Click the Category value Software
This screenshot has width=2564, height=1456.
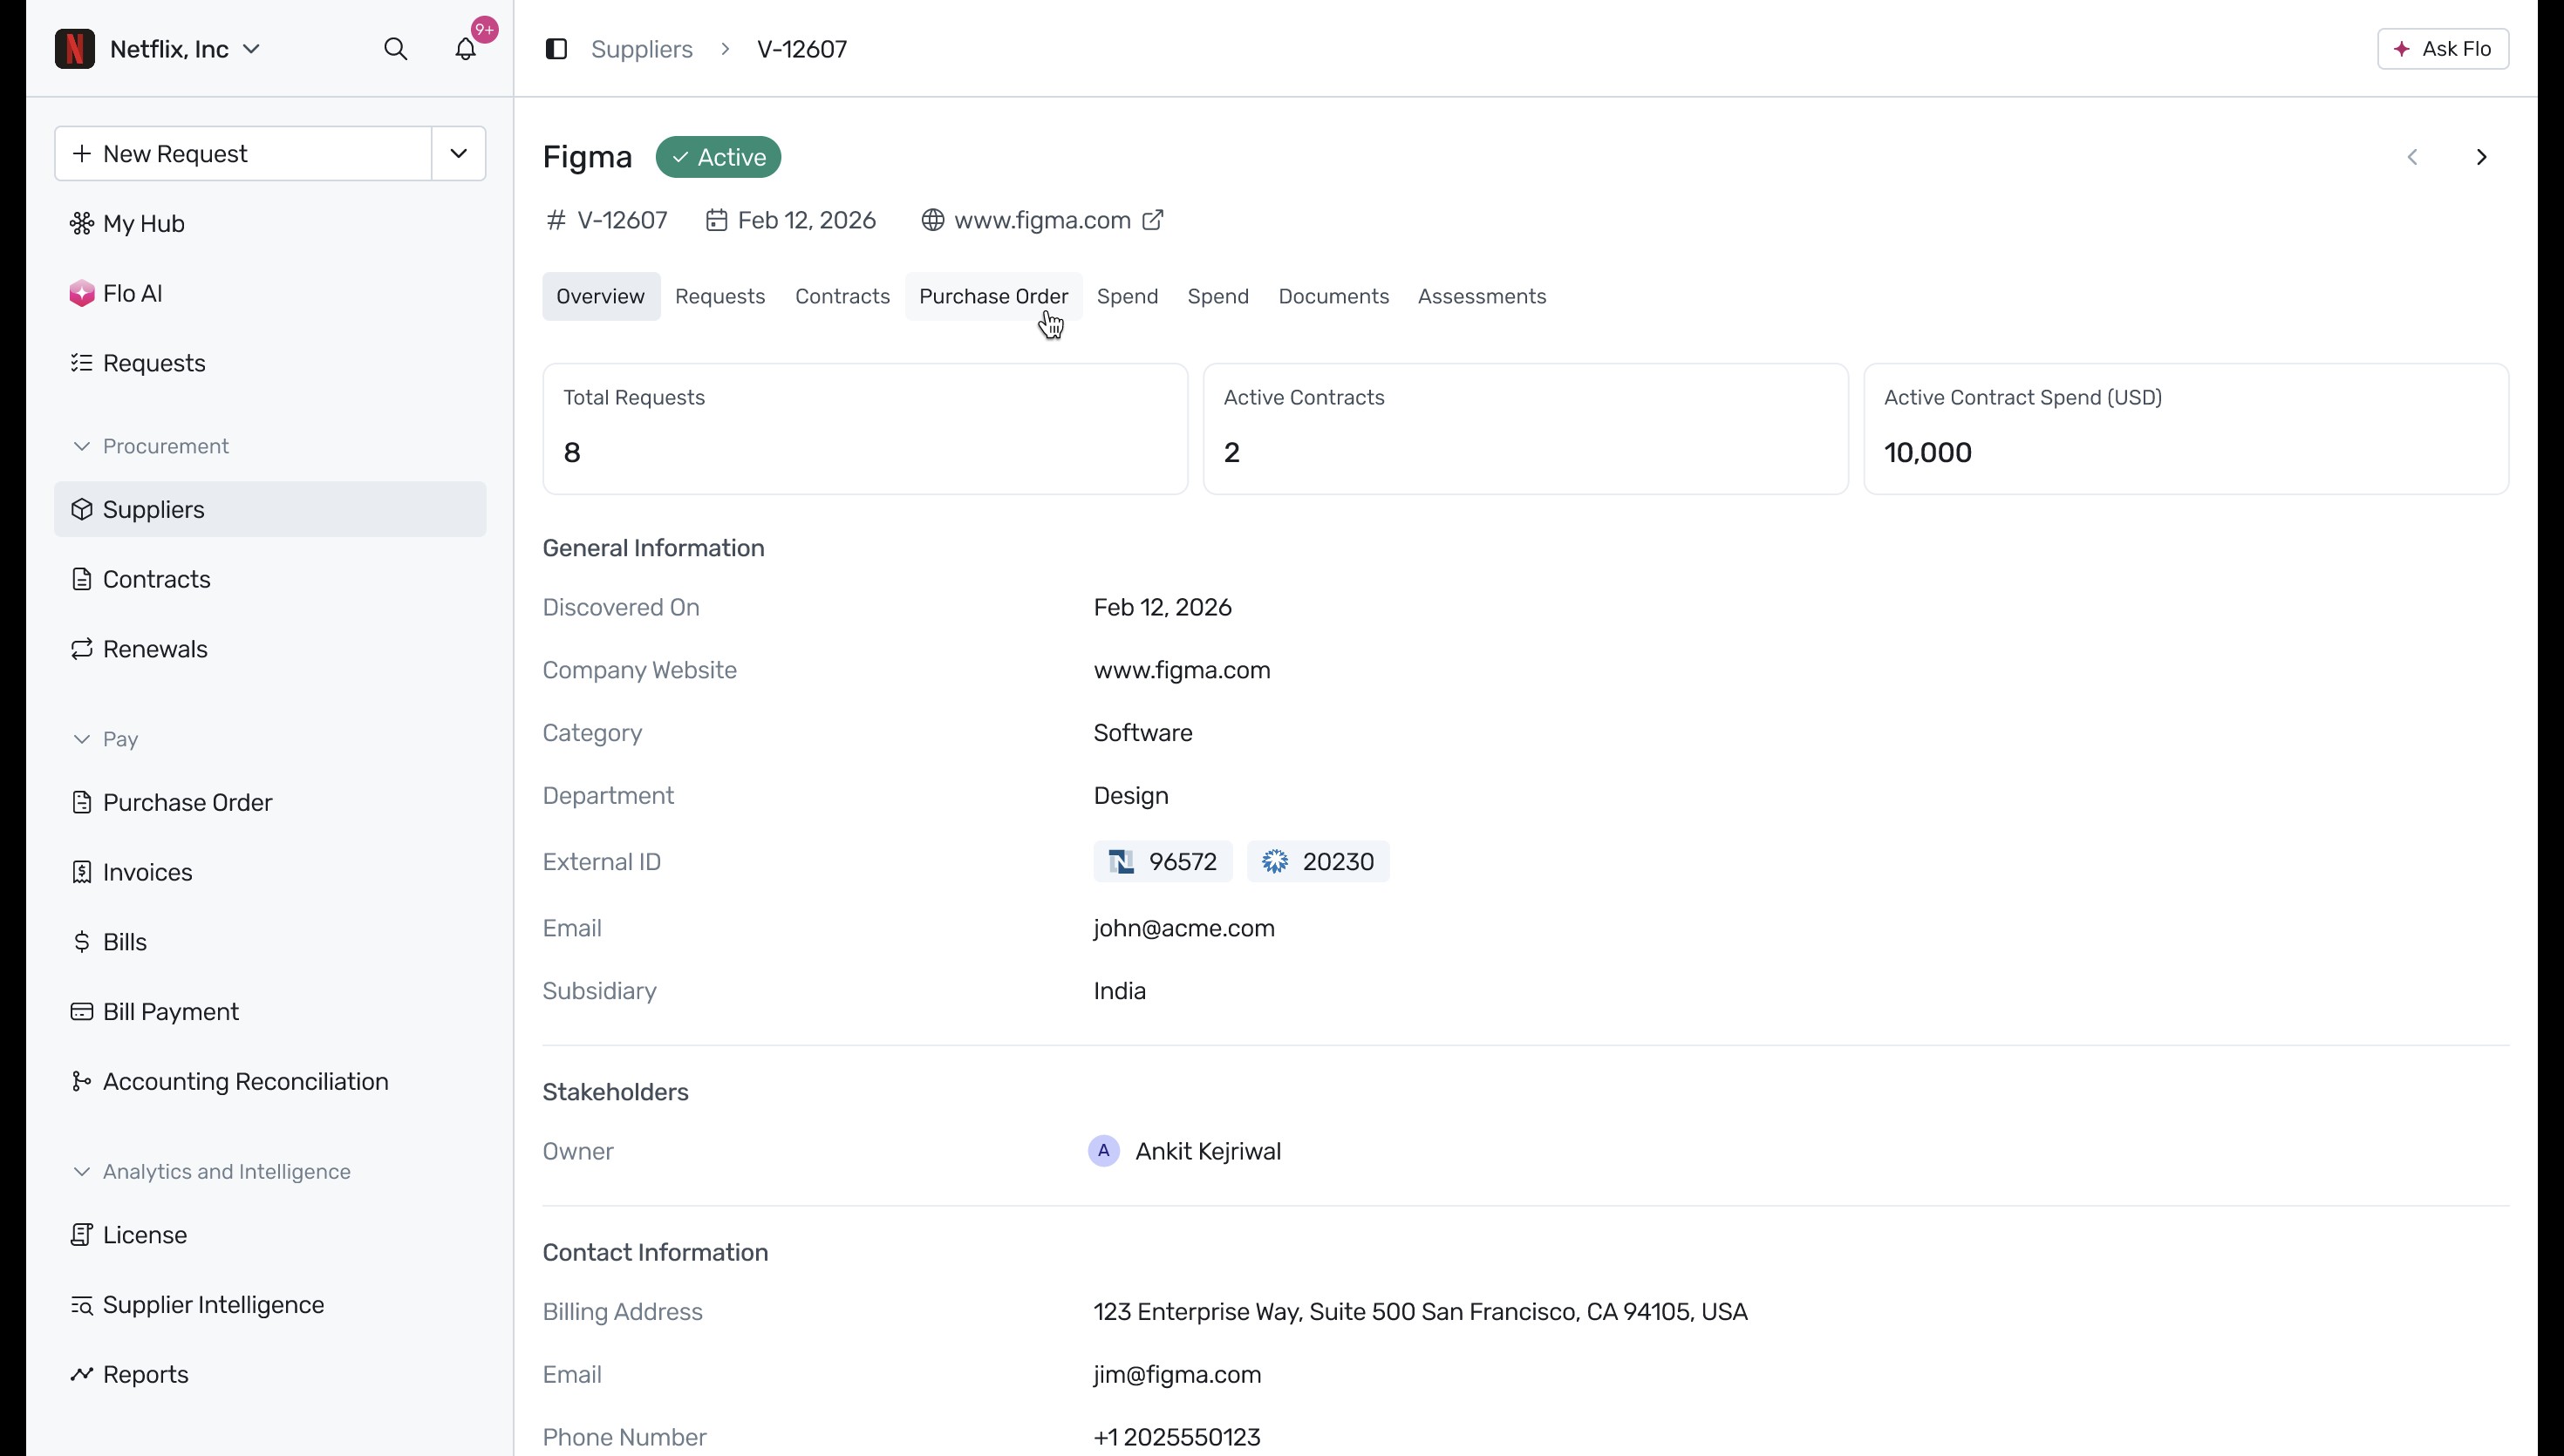click(x=1143, y=733)
